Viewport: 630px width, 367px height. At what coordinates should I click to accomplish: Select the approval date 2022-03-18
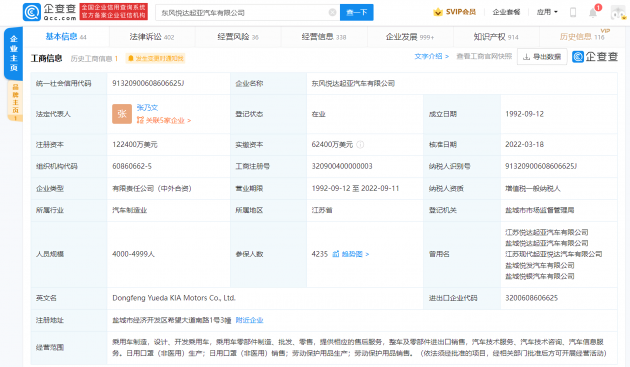(524, 145)
